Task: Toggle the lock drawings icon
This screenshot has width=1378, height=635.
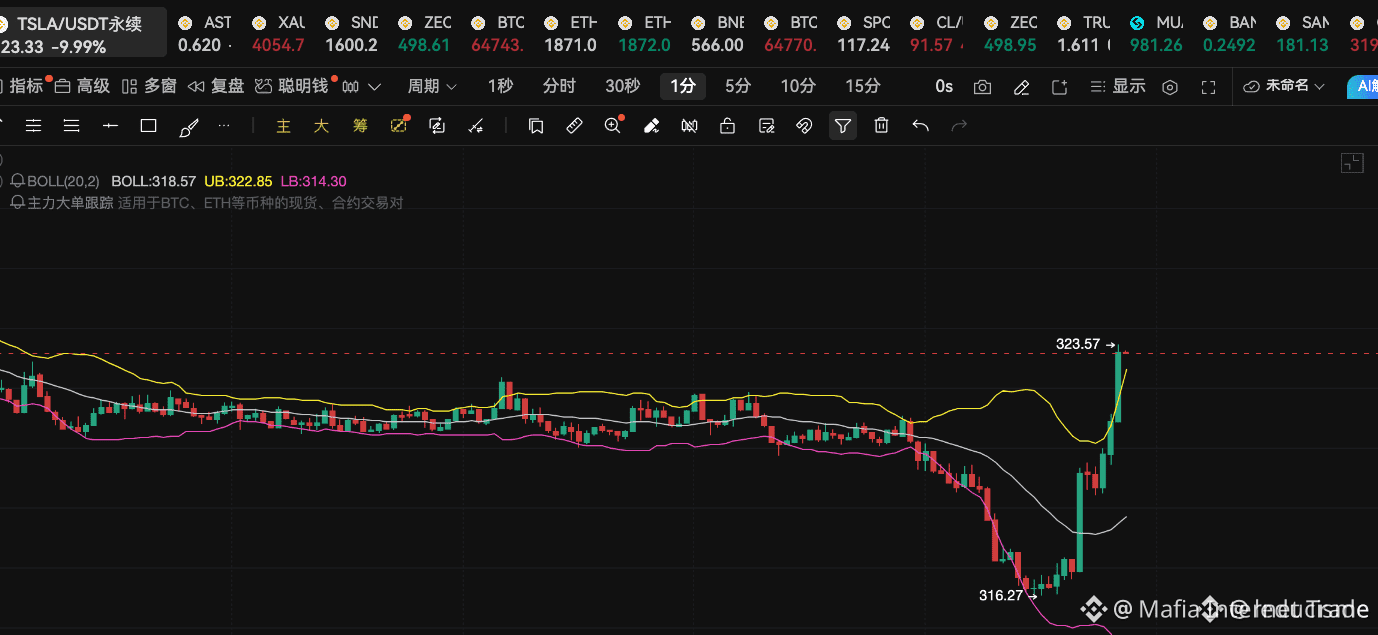Action: point(727,126)
